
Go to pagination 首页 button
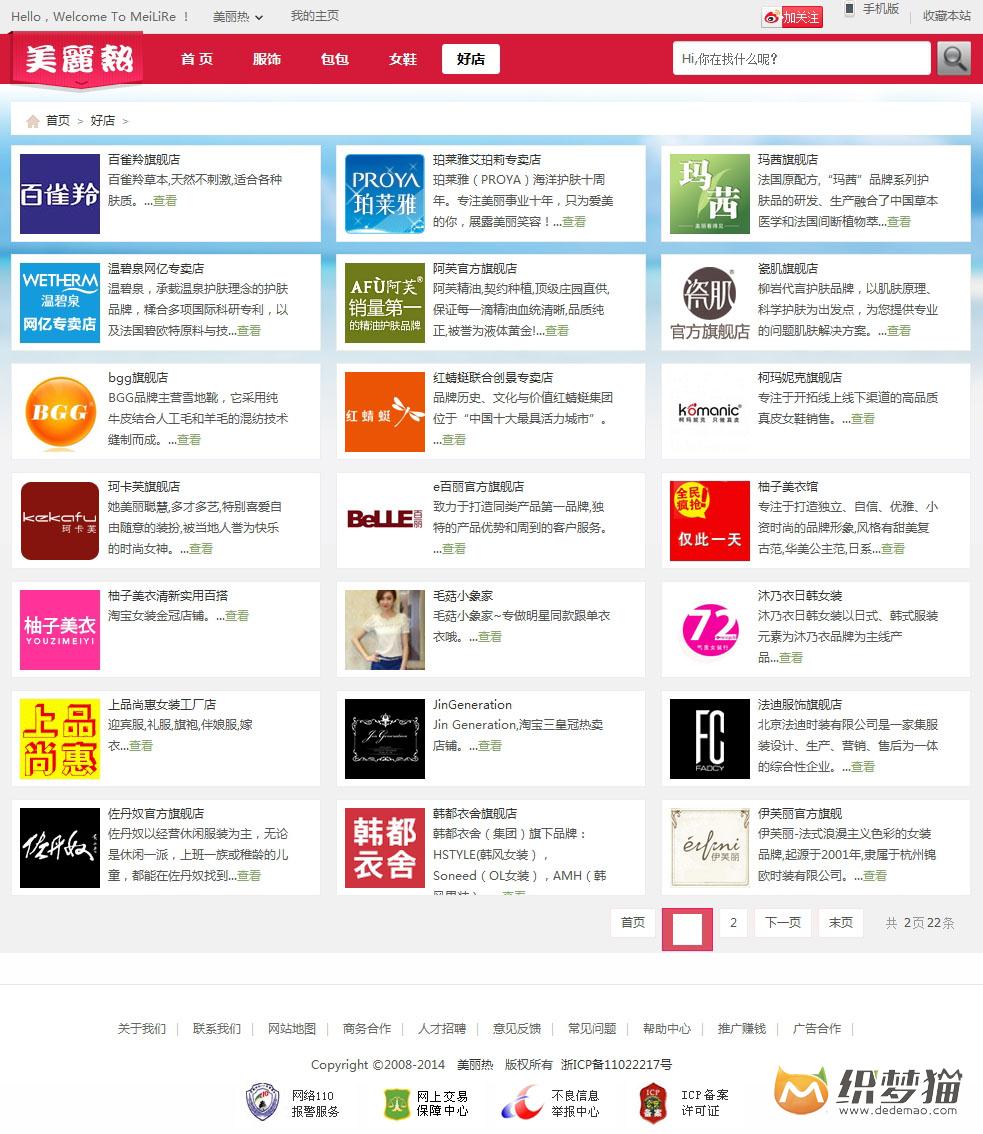click(633, 922)
